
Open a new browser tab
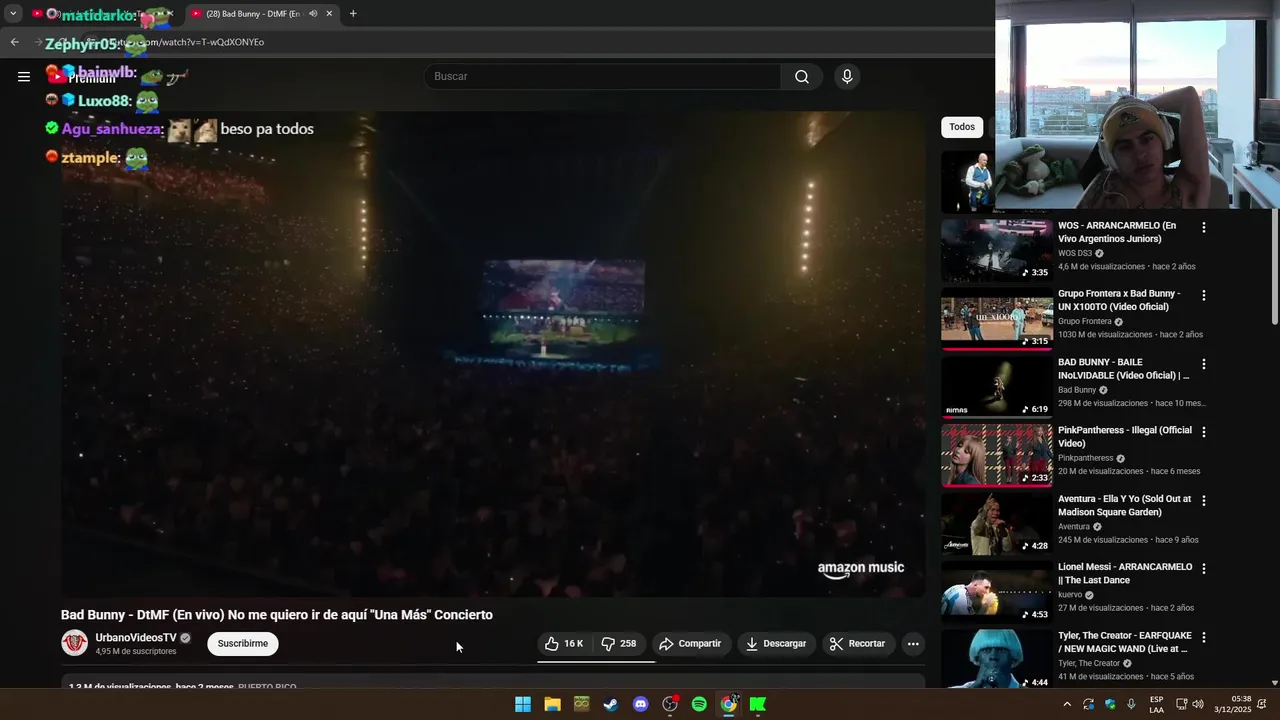[353, 14]
